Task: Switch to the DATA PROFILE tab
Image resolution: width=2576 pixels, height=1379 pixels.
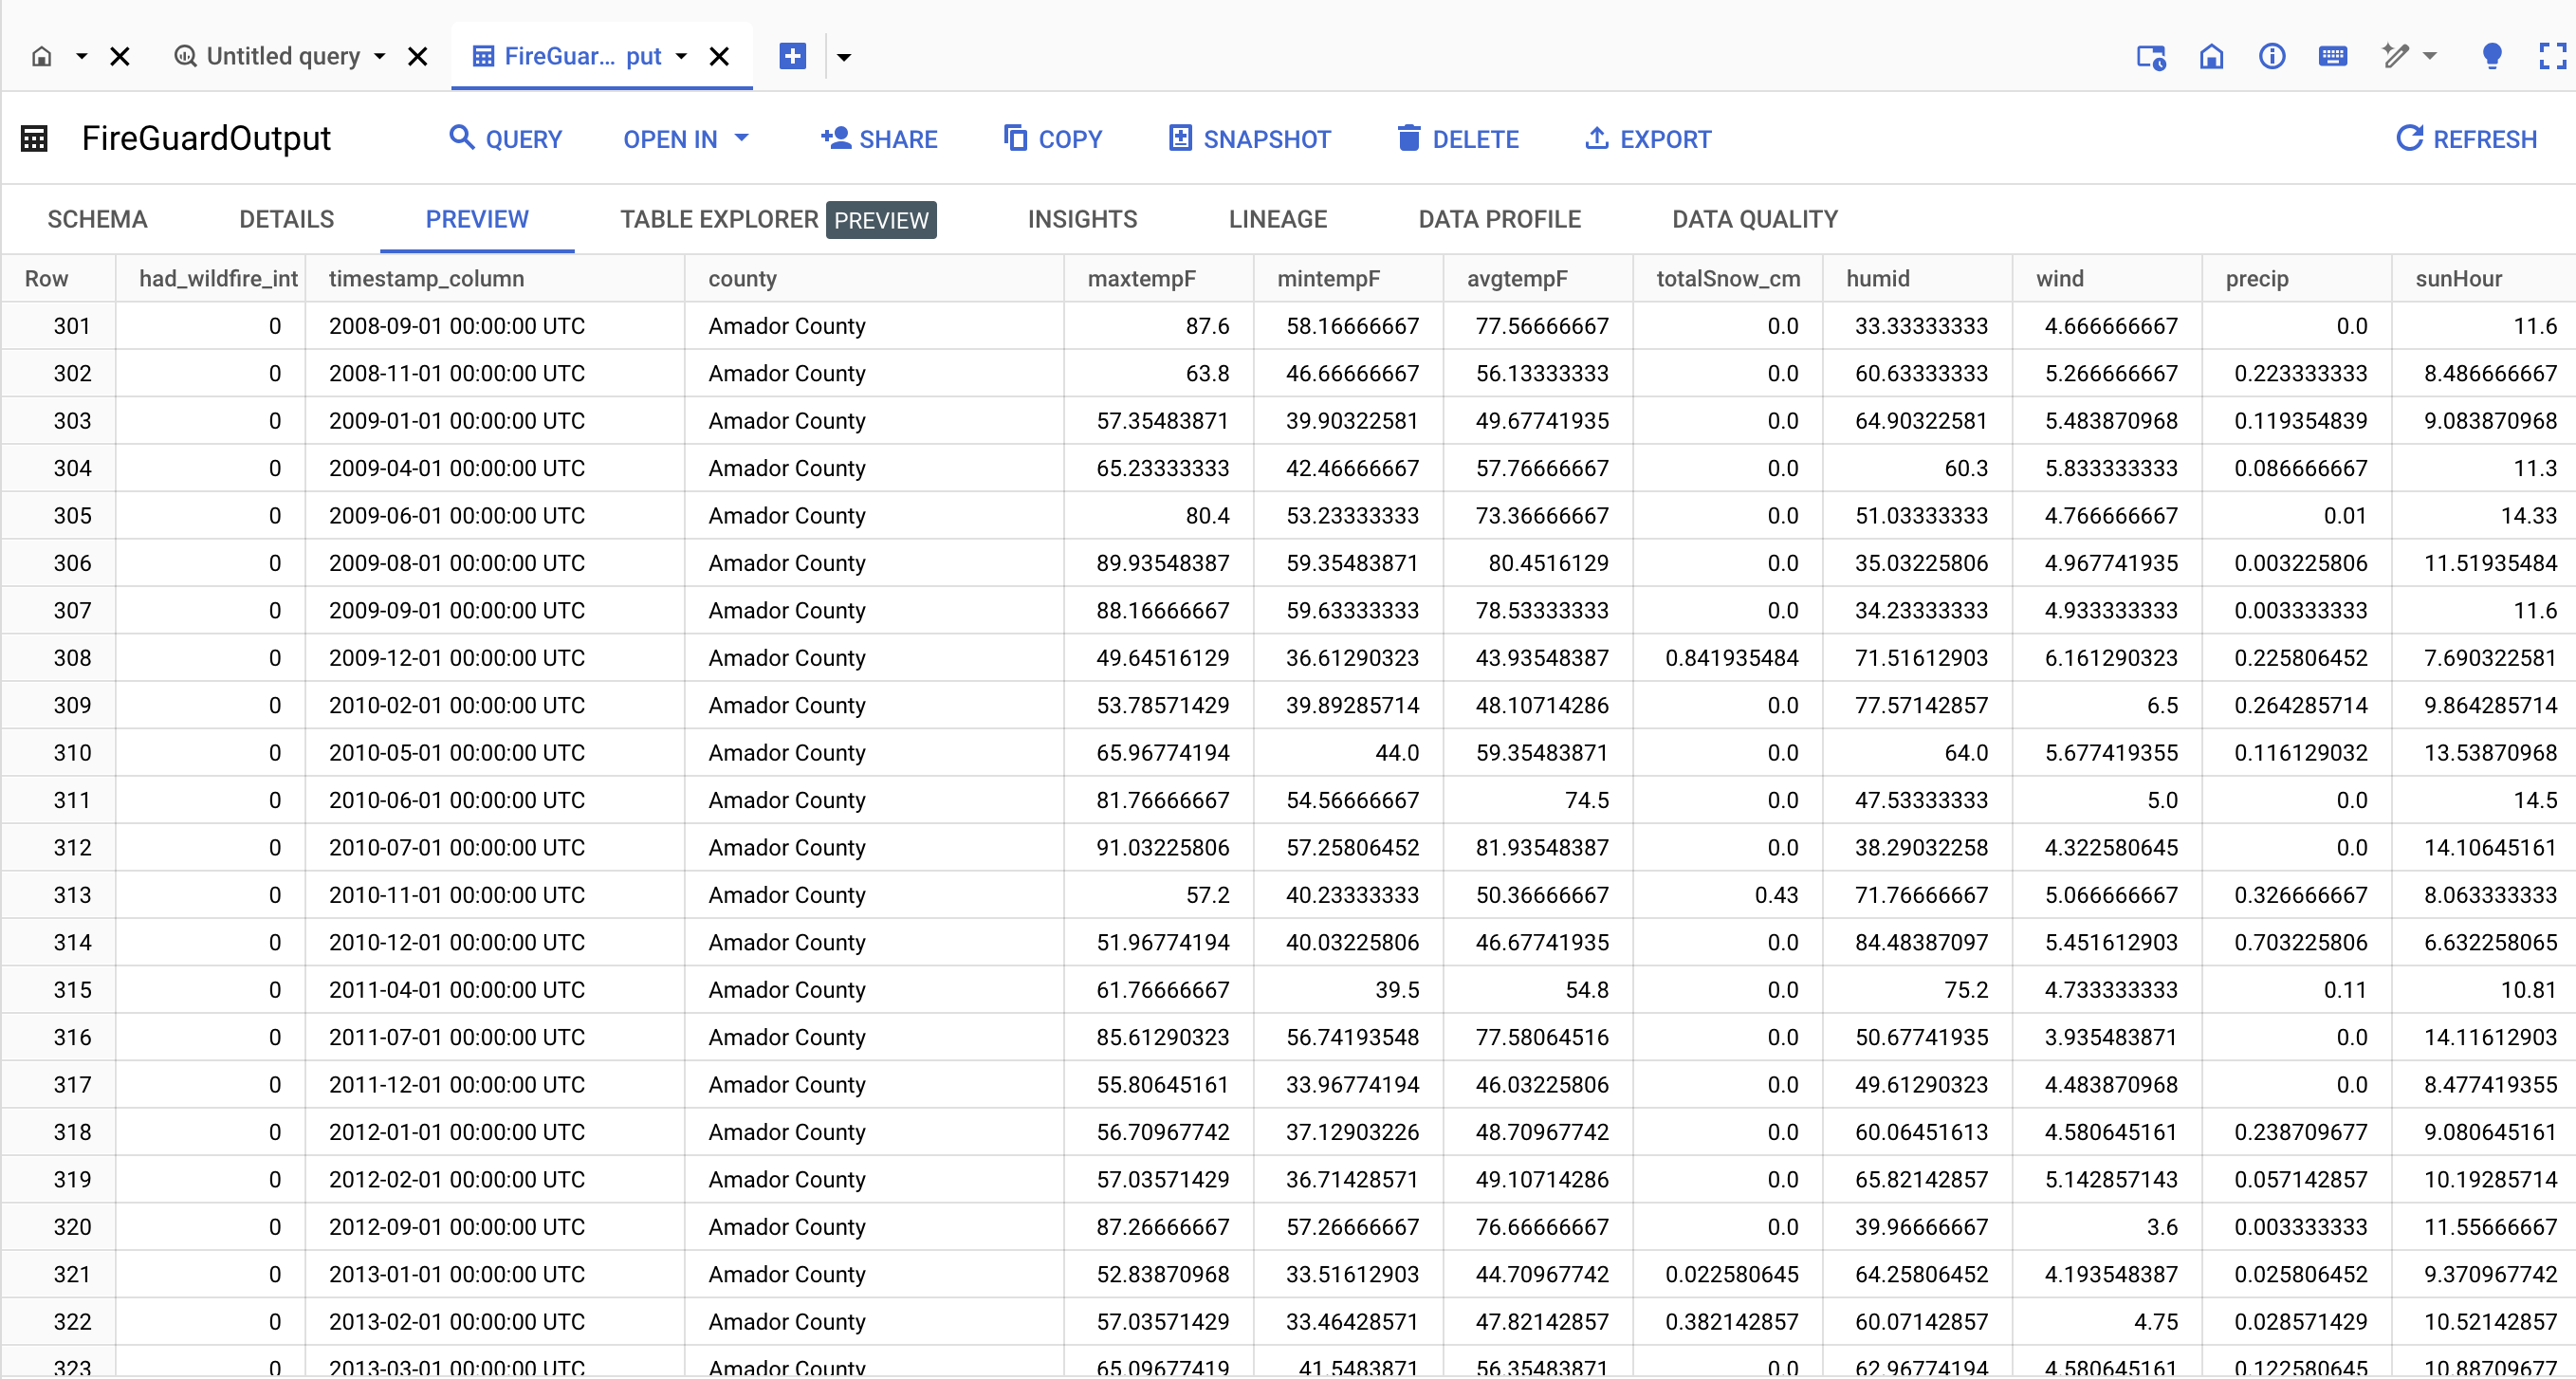Action: tap(1499, 219)
